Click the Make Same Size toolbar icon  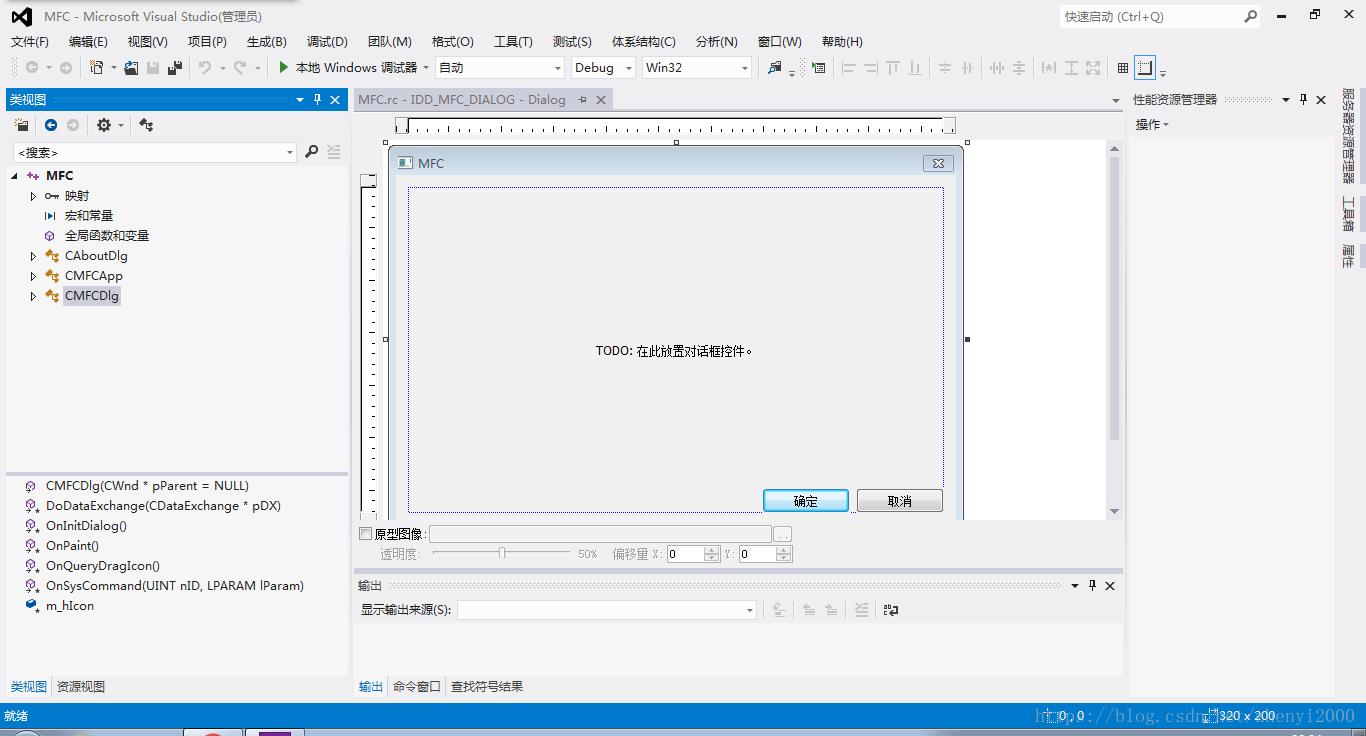1093,67
